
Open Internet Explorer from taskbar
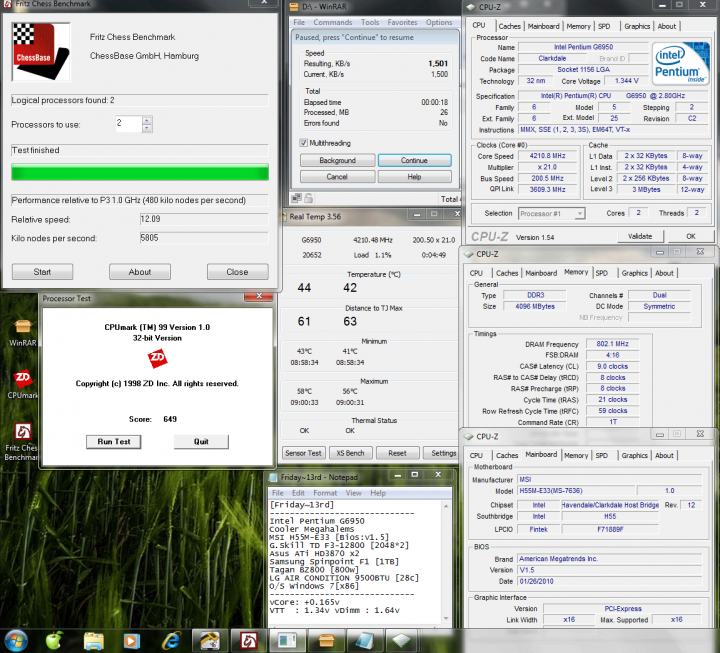click(x=171, y=641)
